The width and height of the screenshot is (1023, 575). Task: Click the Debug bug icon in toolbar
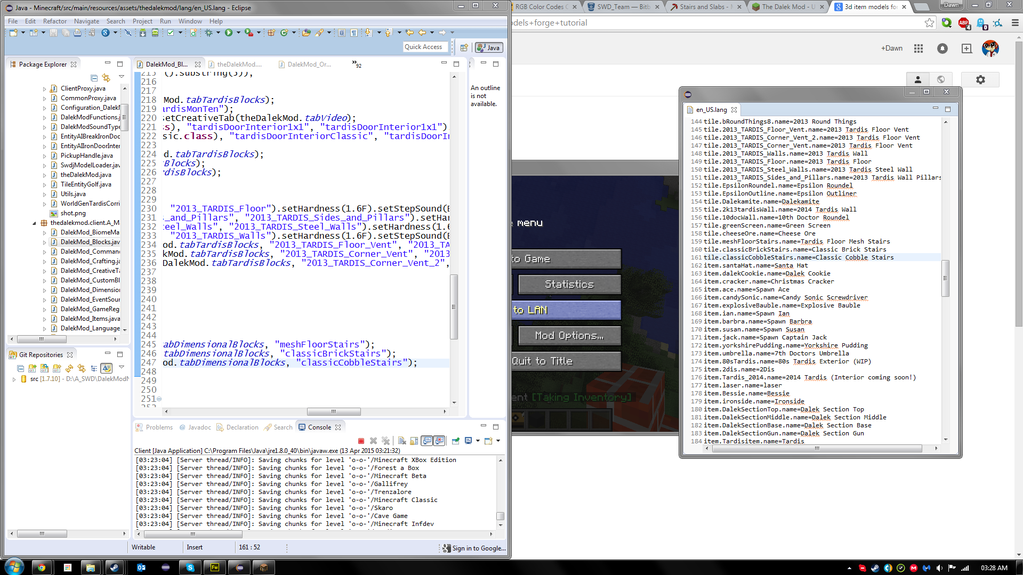pyautogui.click(x=208, y=33)
